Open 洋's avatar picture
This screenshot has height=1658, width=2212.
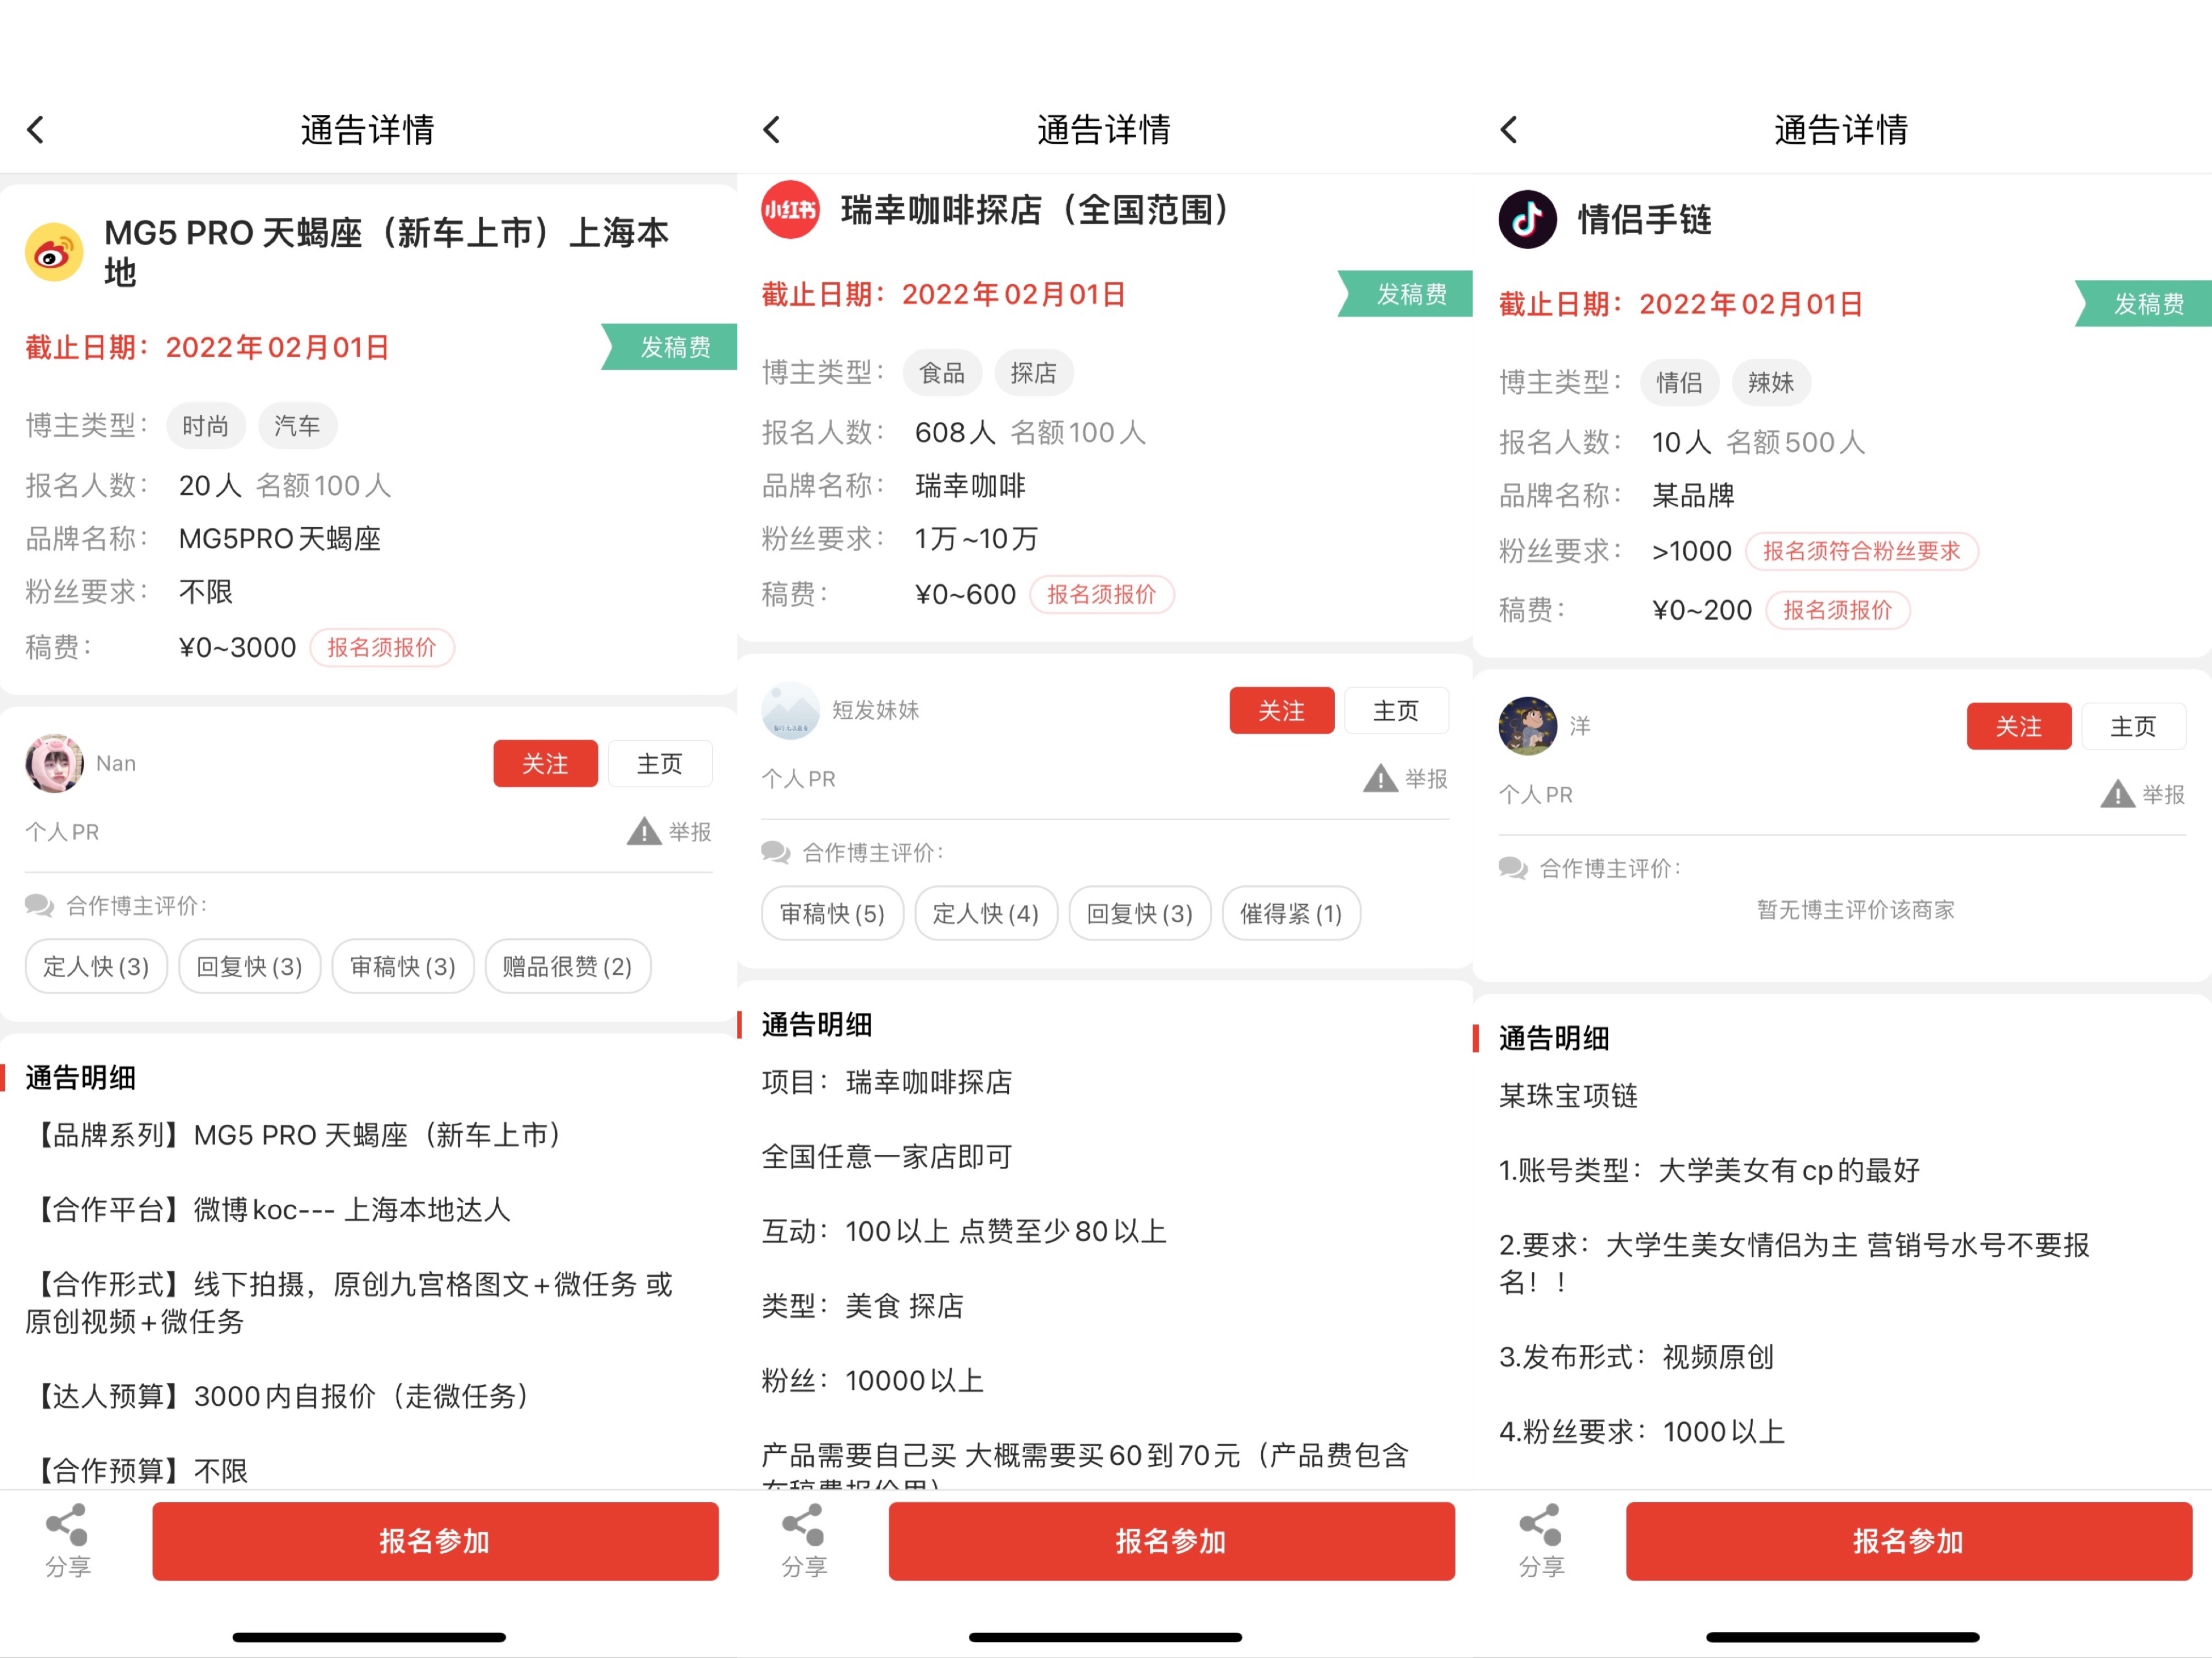click(1527, 726)
